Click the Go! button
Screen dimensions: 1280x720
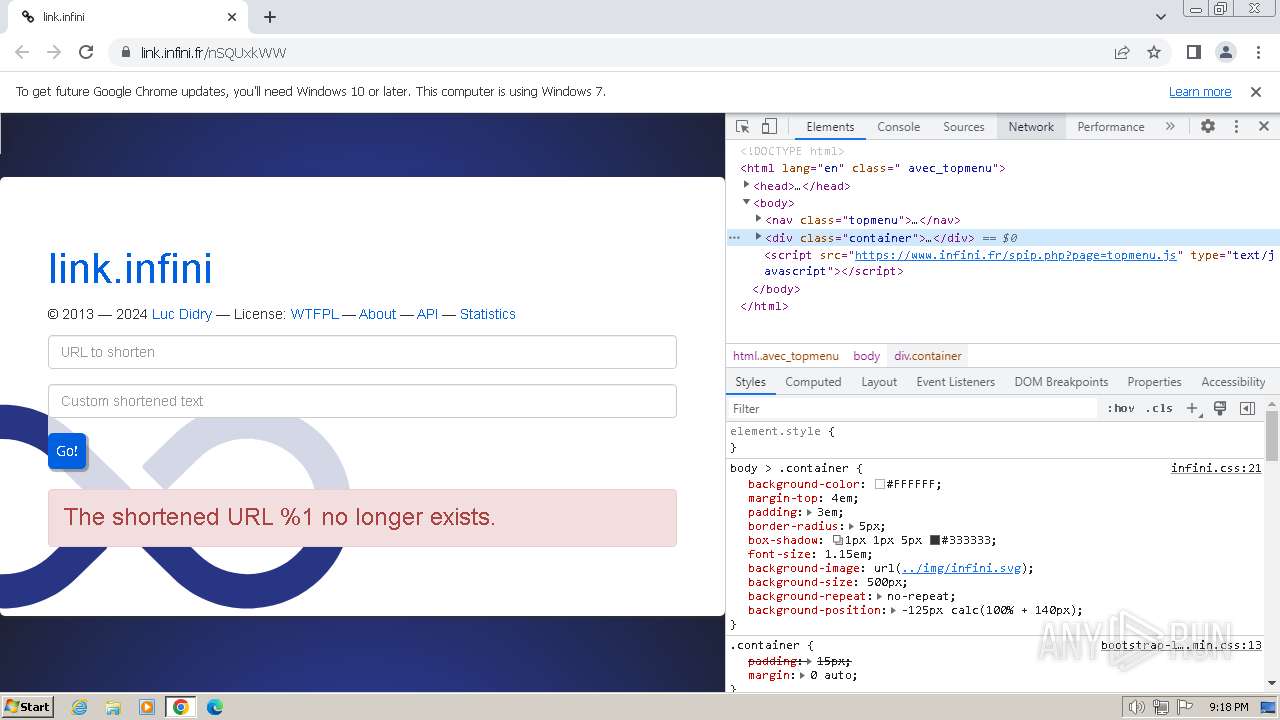point(67,451)
